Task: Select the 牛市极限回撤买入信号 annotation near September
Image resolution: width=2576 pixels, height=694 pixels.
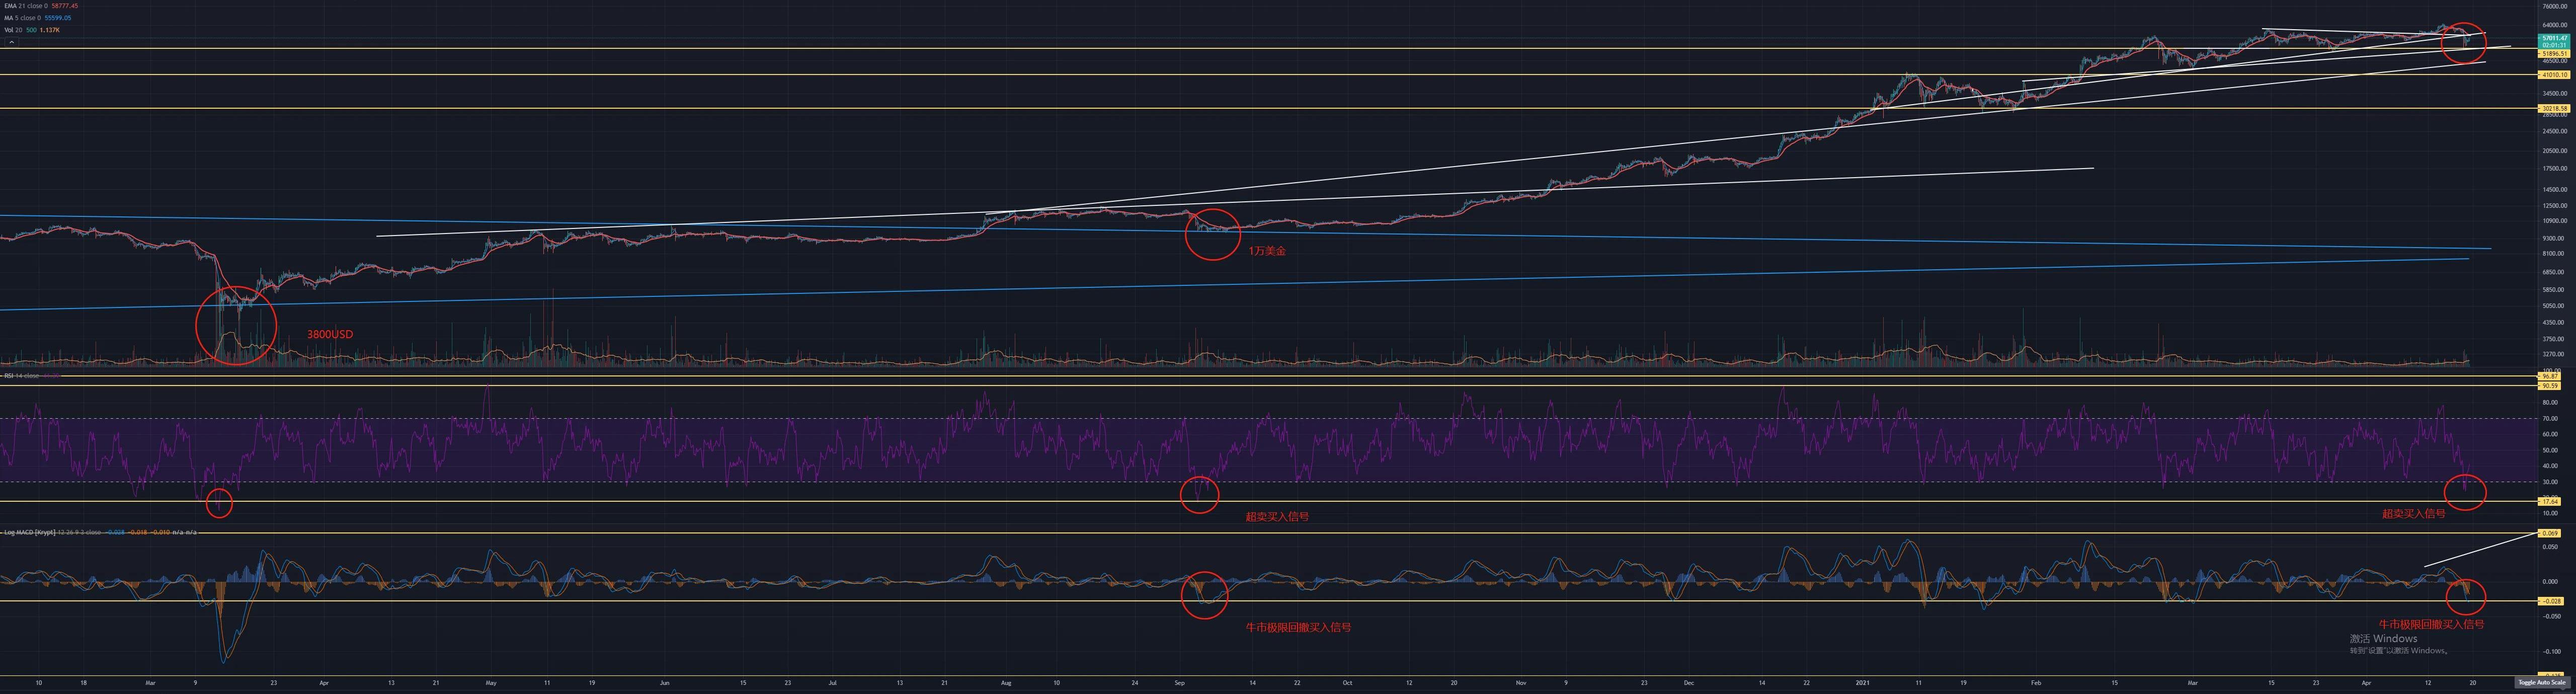Action: click(x=1298, y=627)
